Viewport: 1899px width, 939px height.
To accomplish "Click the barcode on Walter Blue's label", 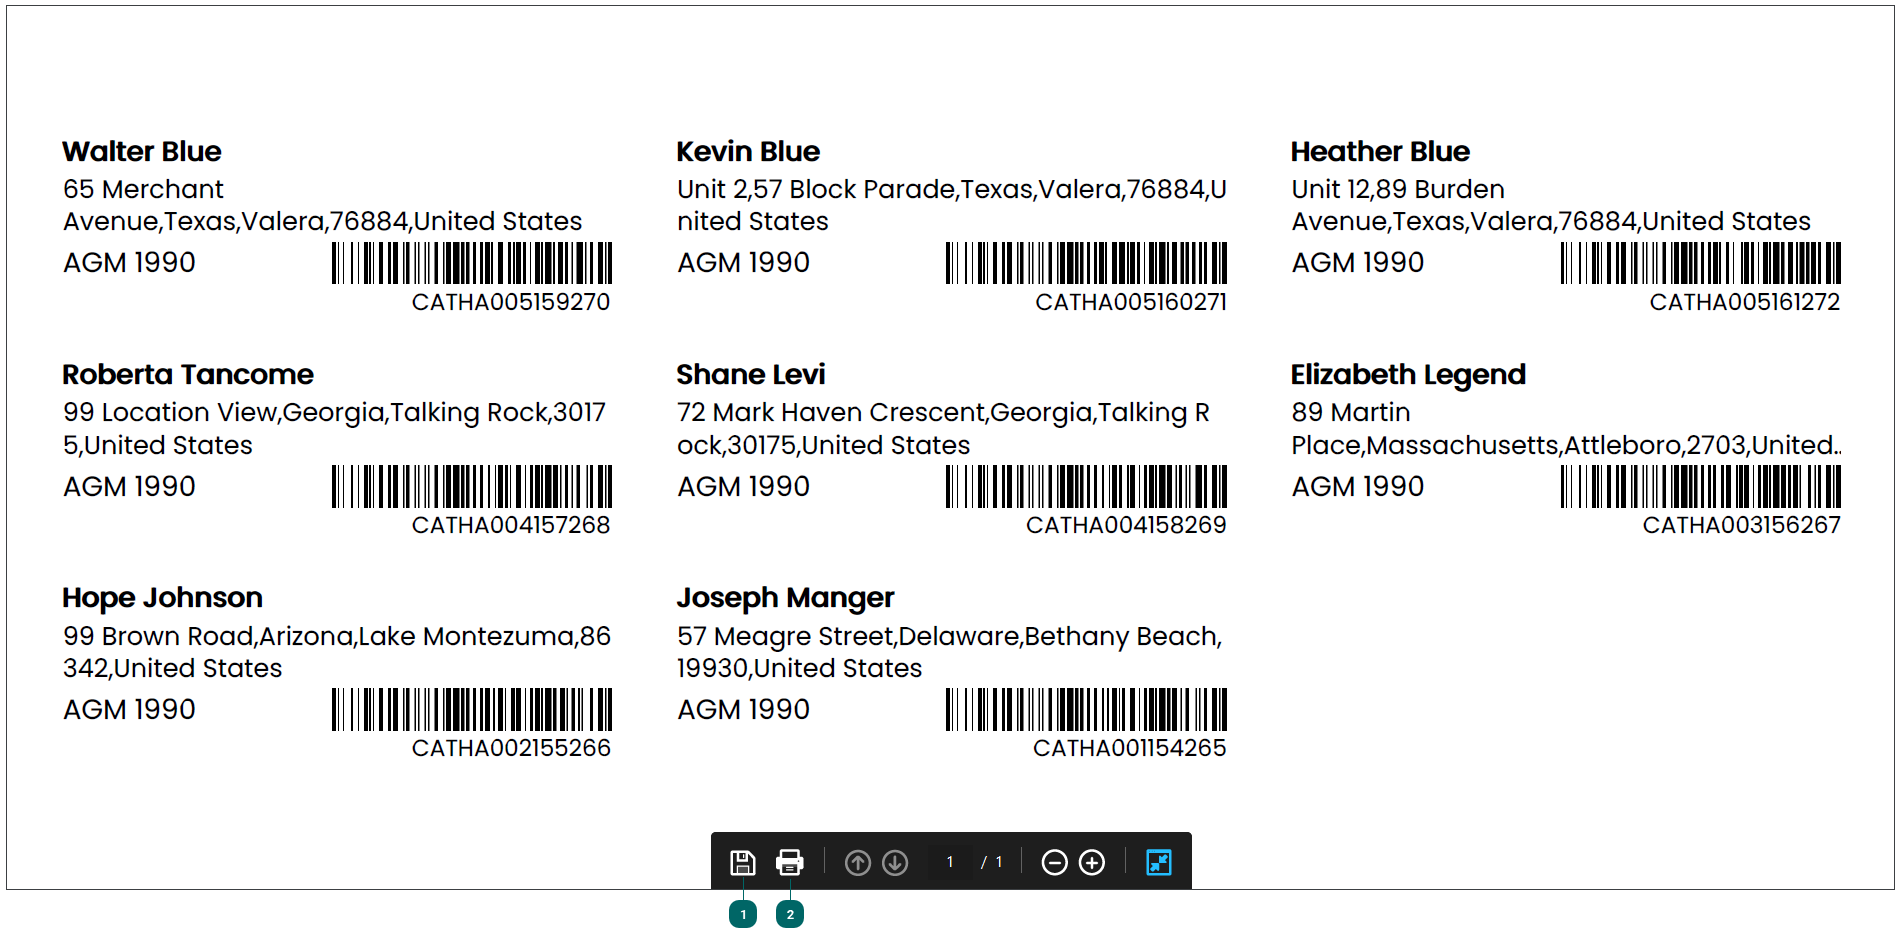I will [x=472, y=263].
